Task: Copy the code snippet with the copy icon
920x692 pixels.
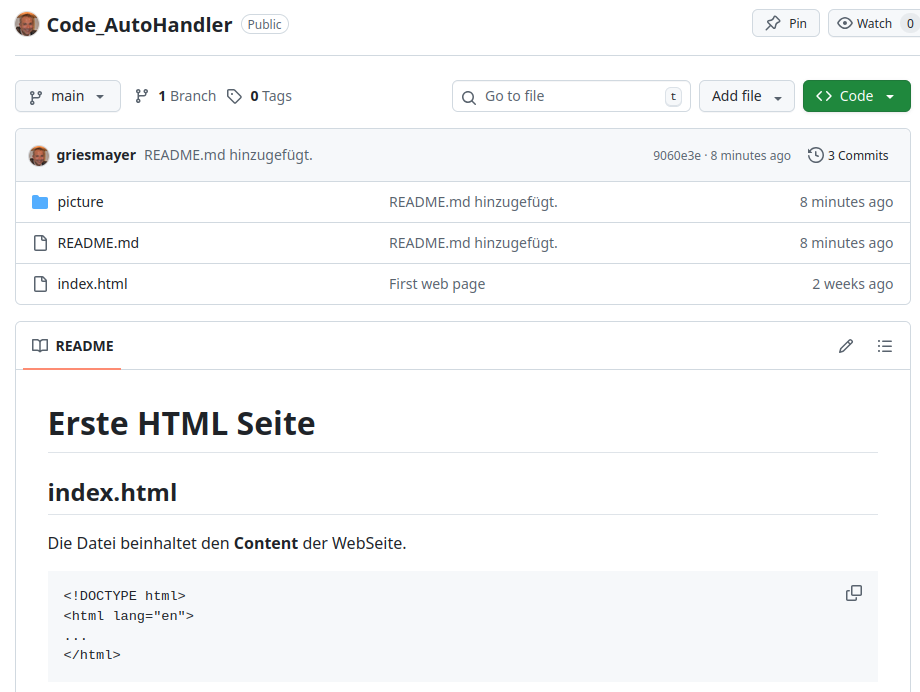Action: pyautogui.click(x=853, y=593)
